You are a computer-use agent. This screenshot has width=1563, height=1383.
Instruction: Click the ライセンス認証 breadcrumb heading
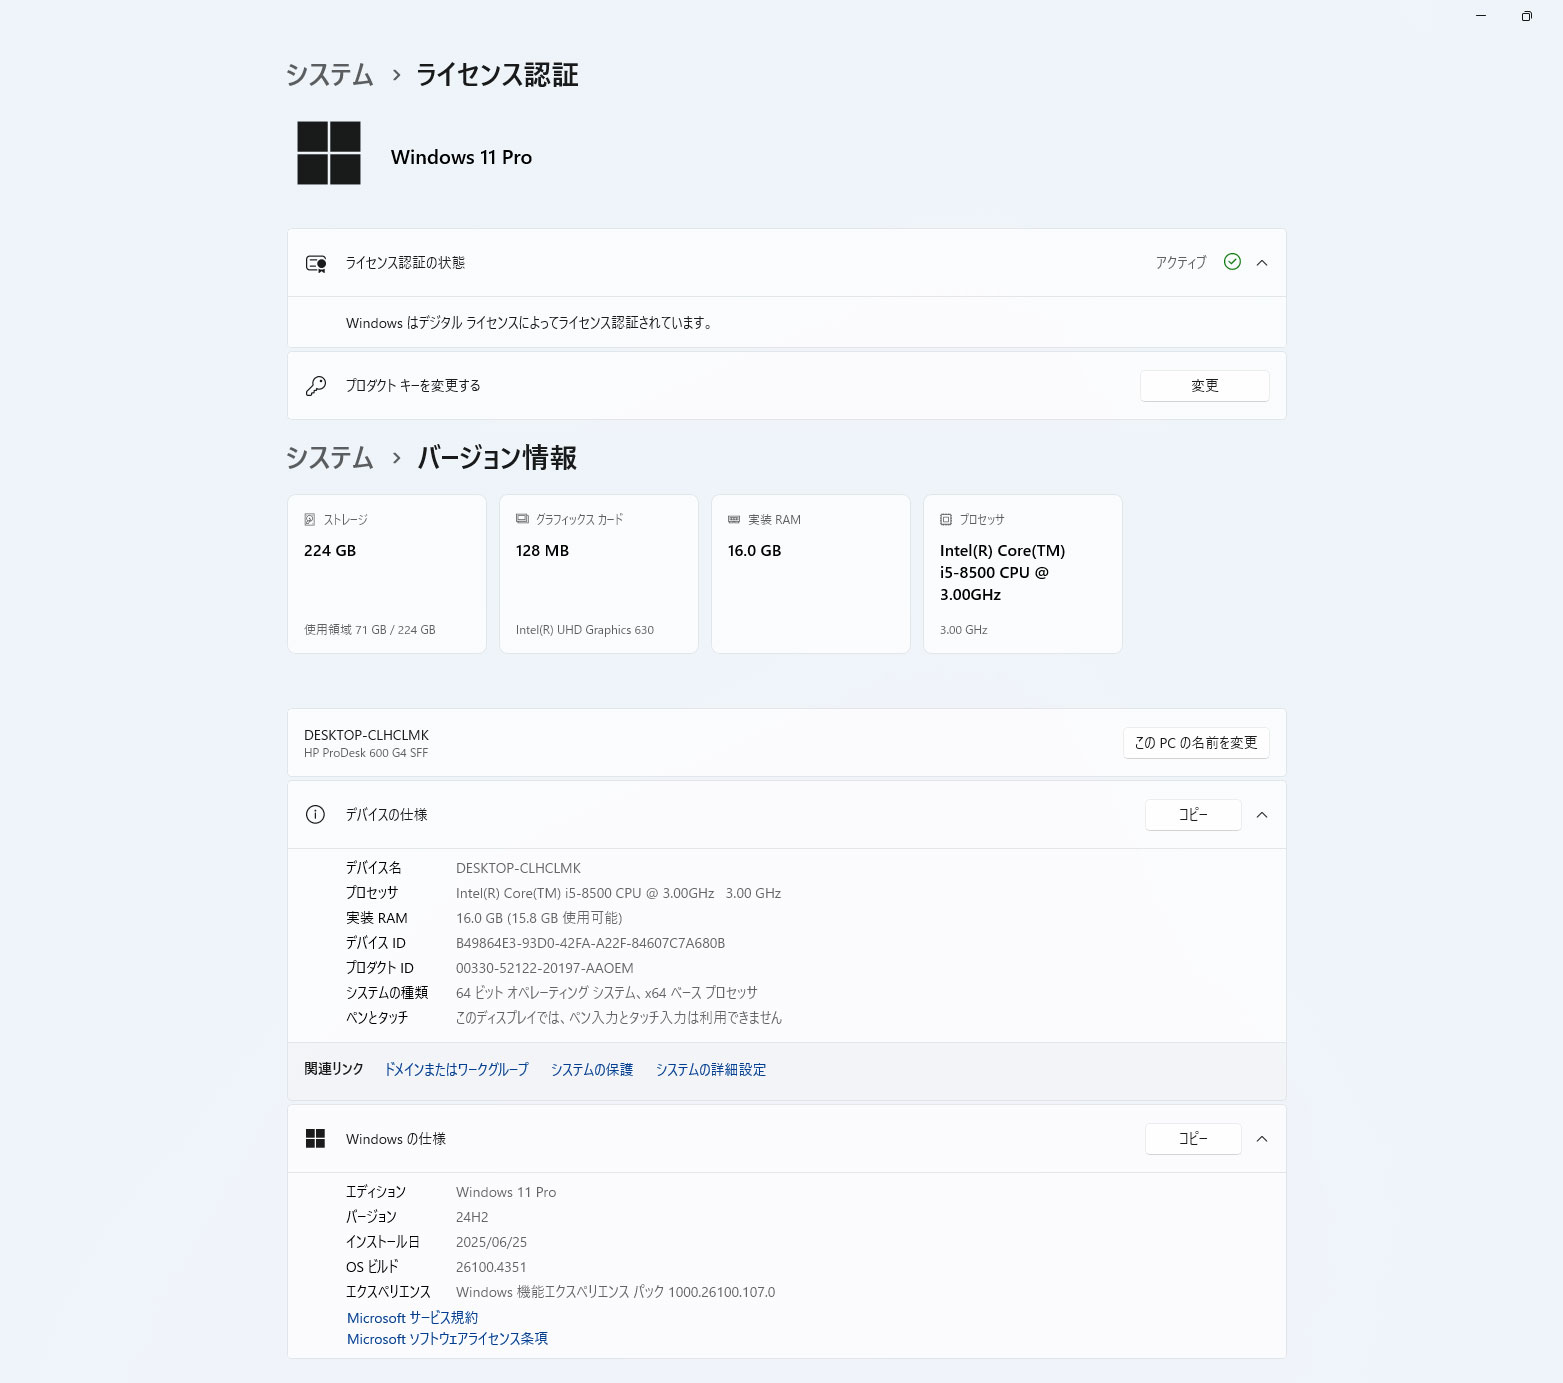click(497, 75)
